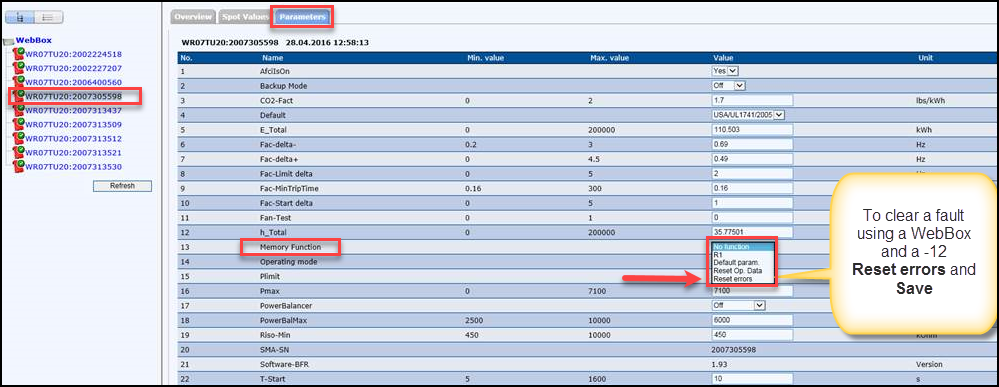The height and width of the screenshot is (387, 999).
Task: Open device link WR07TU20:2007305598
Action: pos(73,96)
